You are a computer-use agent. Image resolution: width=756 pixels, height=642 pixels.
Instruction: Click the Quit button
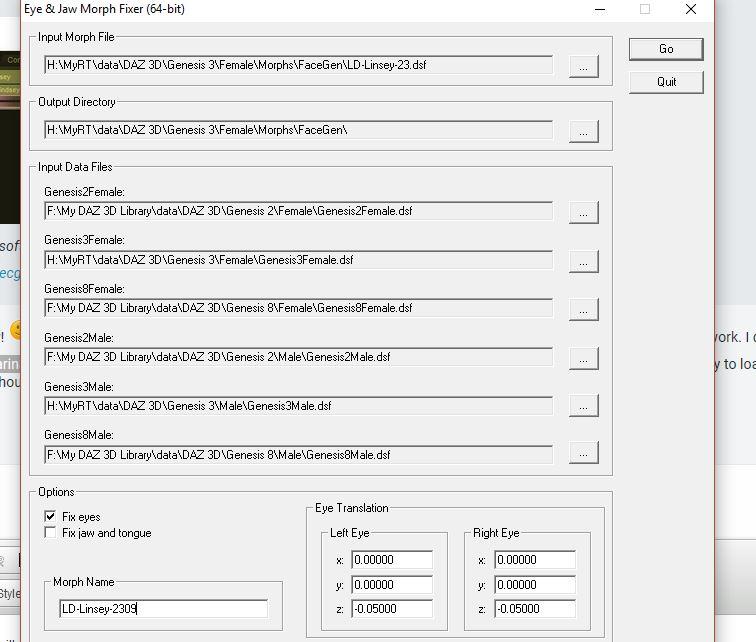point(666,82)
